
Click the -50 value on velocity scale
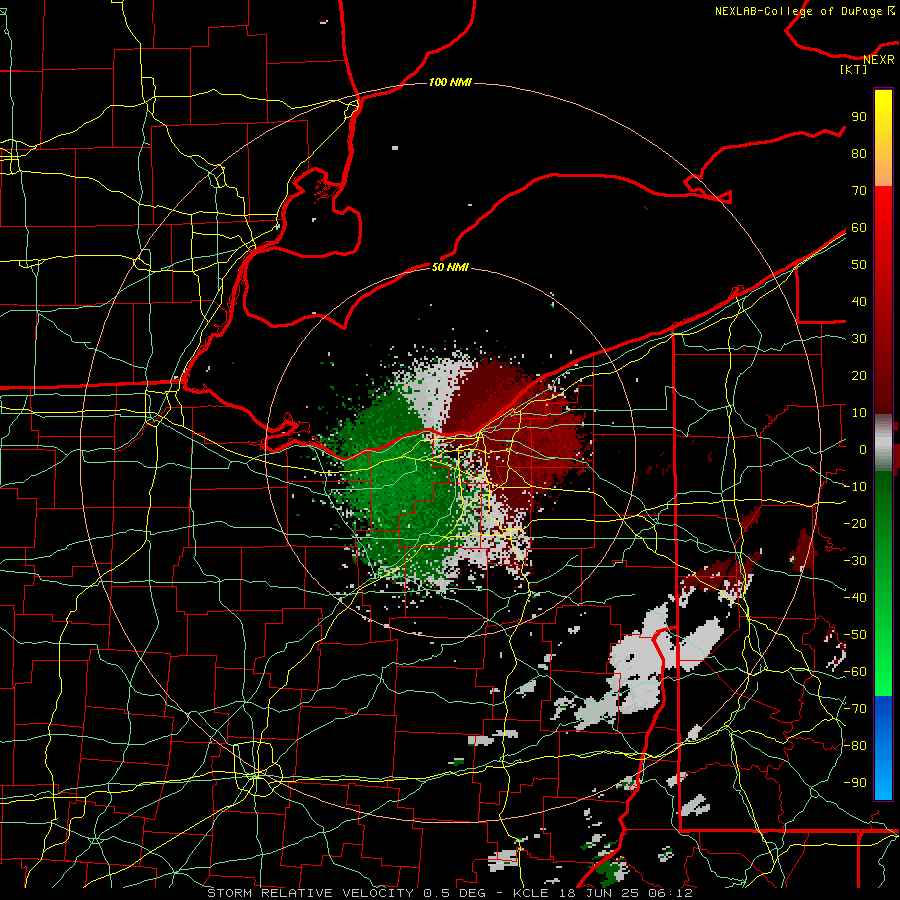(855, 635)
